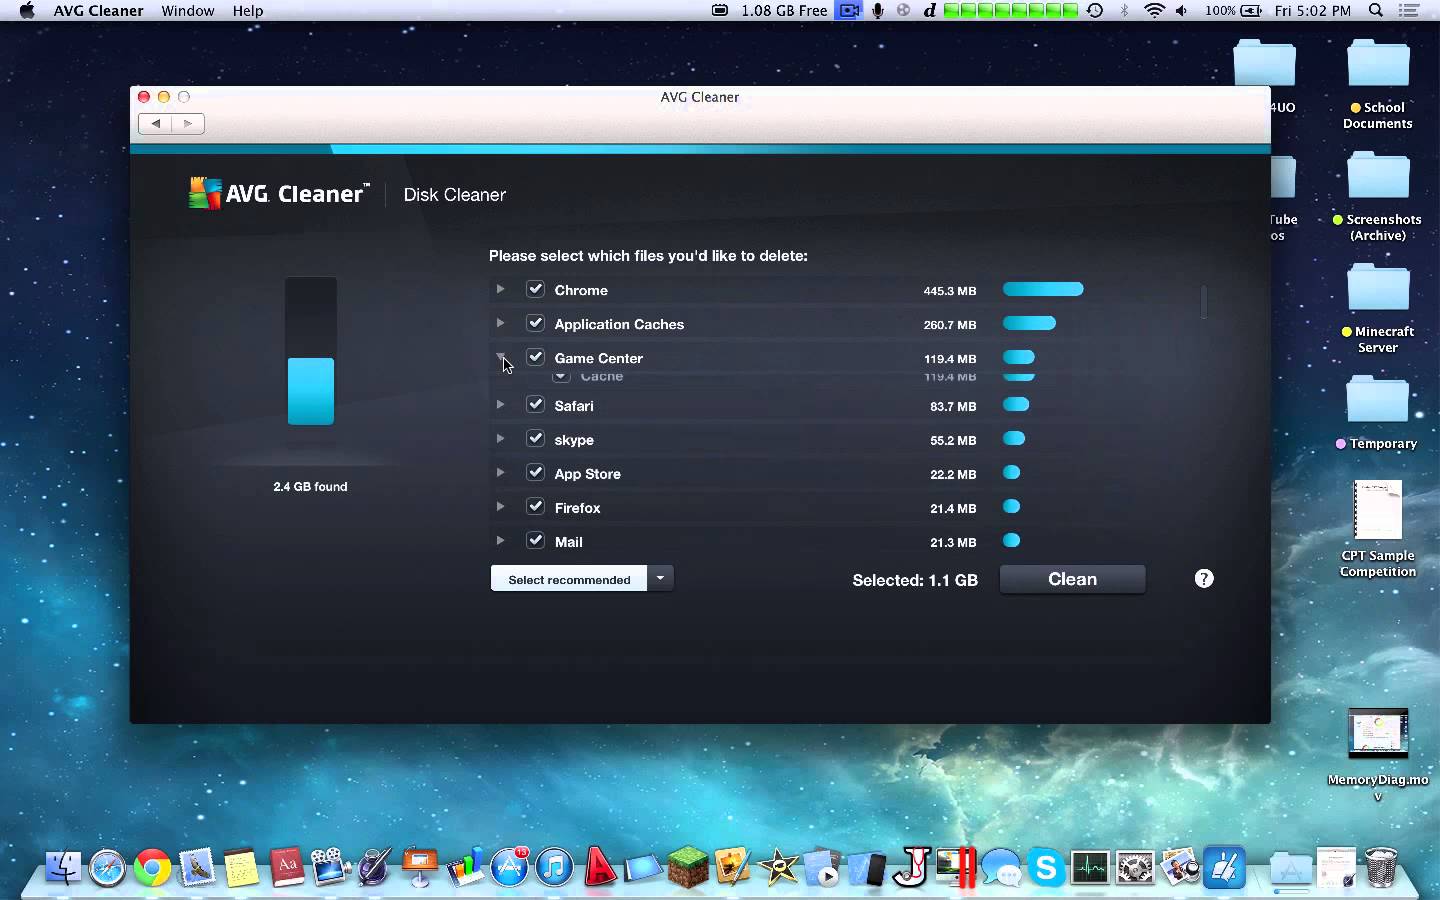Click the Chrome size bar
This screenshot has width=1440, height=900.
pos(1043,289)
